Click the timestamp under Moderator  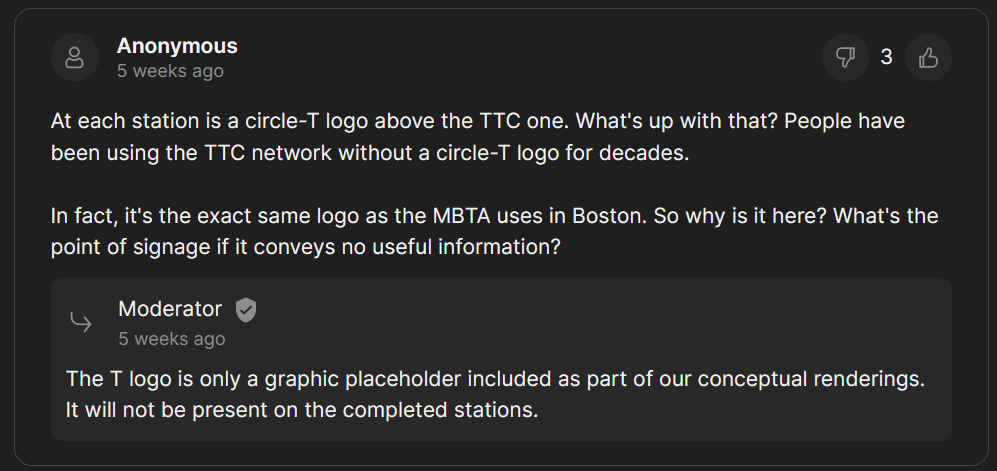(171, 339)
